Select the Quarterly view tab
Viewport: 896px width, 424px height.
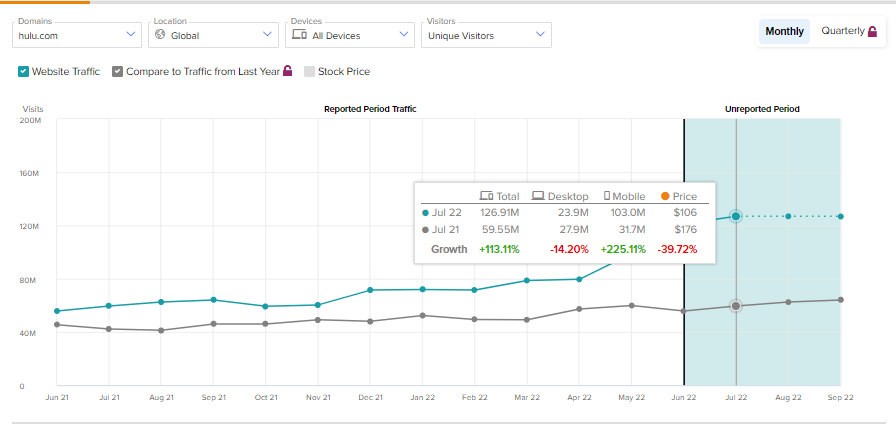(x=842, y=31)
